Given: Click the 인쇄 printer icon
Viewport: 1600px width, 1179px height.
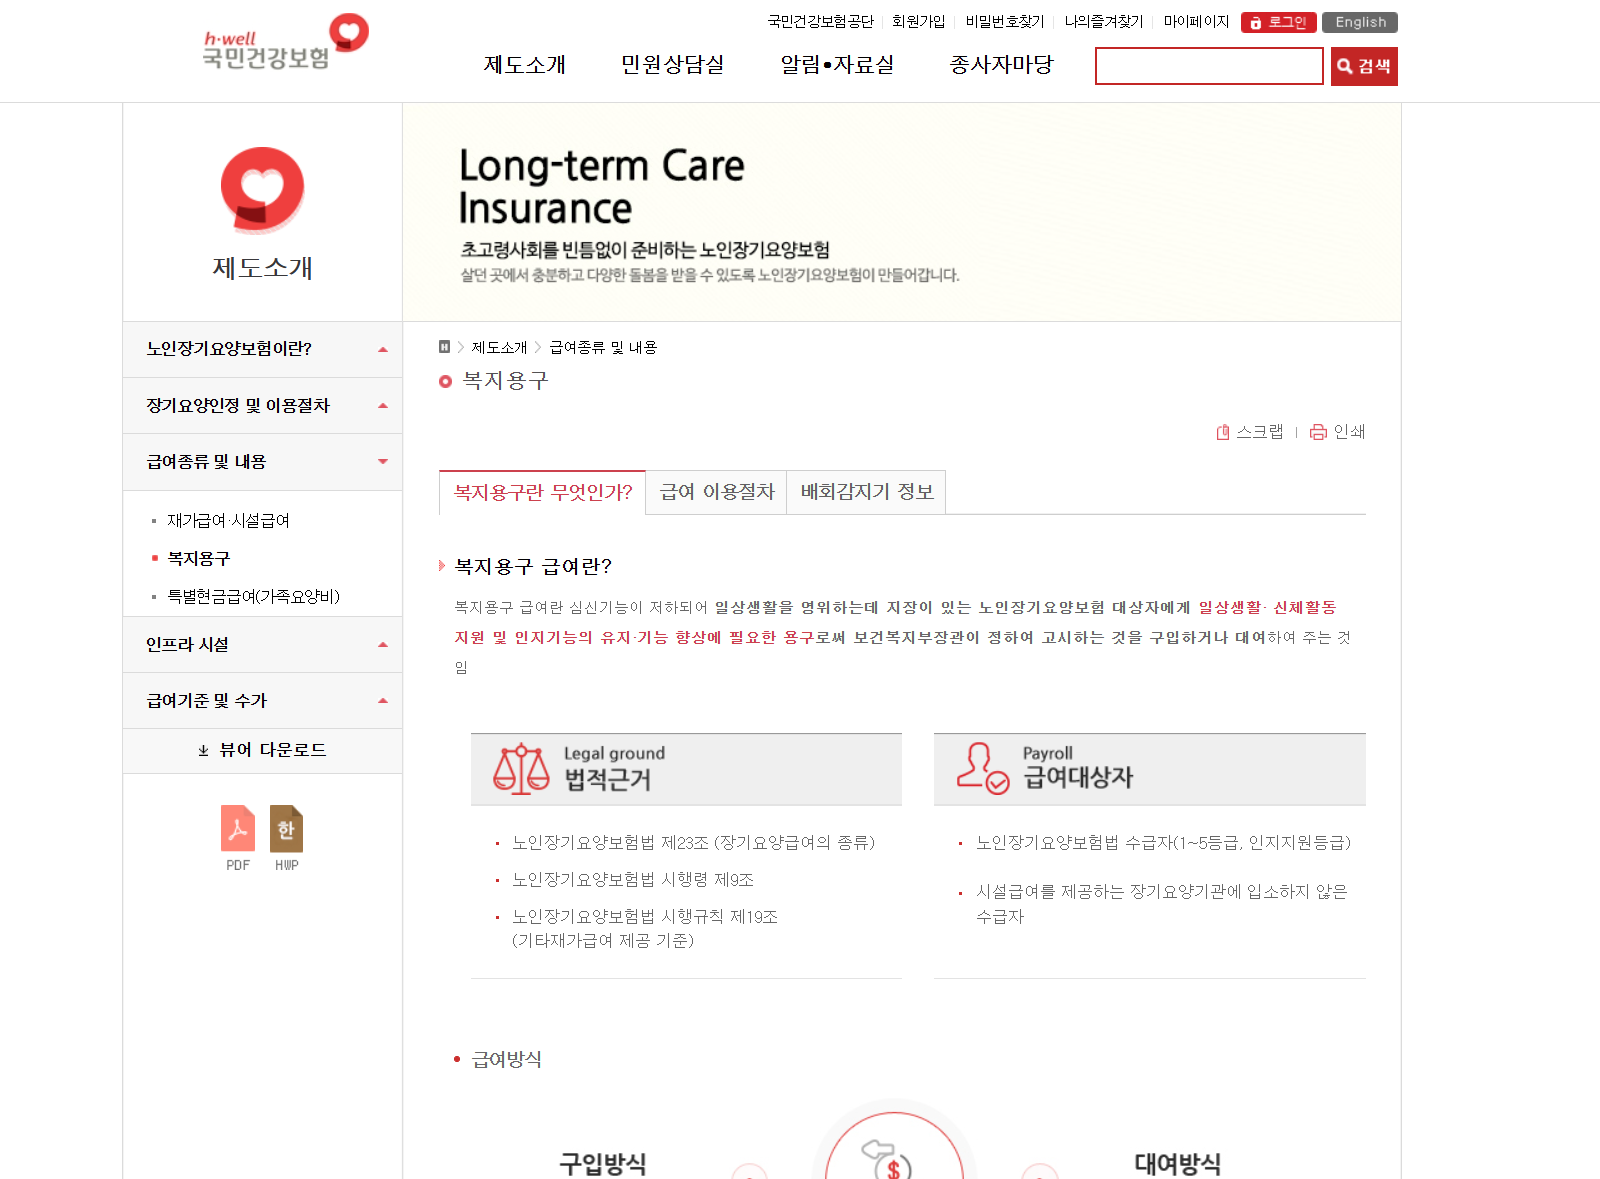Looking at the screenshot, I should point(1318,432).
